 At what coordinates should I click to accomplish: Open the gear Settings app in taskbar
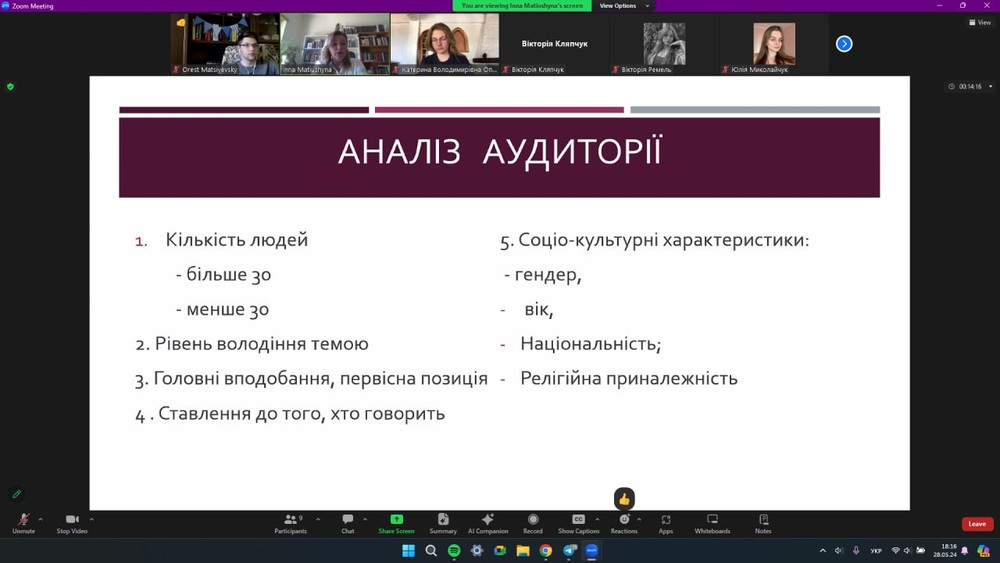[477, 551]
